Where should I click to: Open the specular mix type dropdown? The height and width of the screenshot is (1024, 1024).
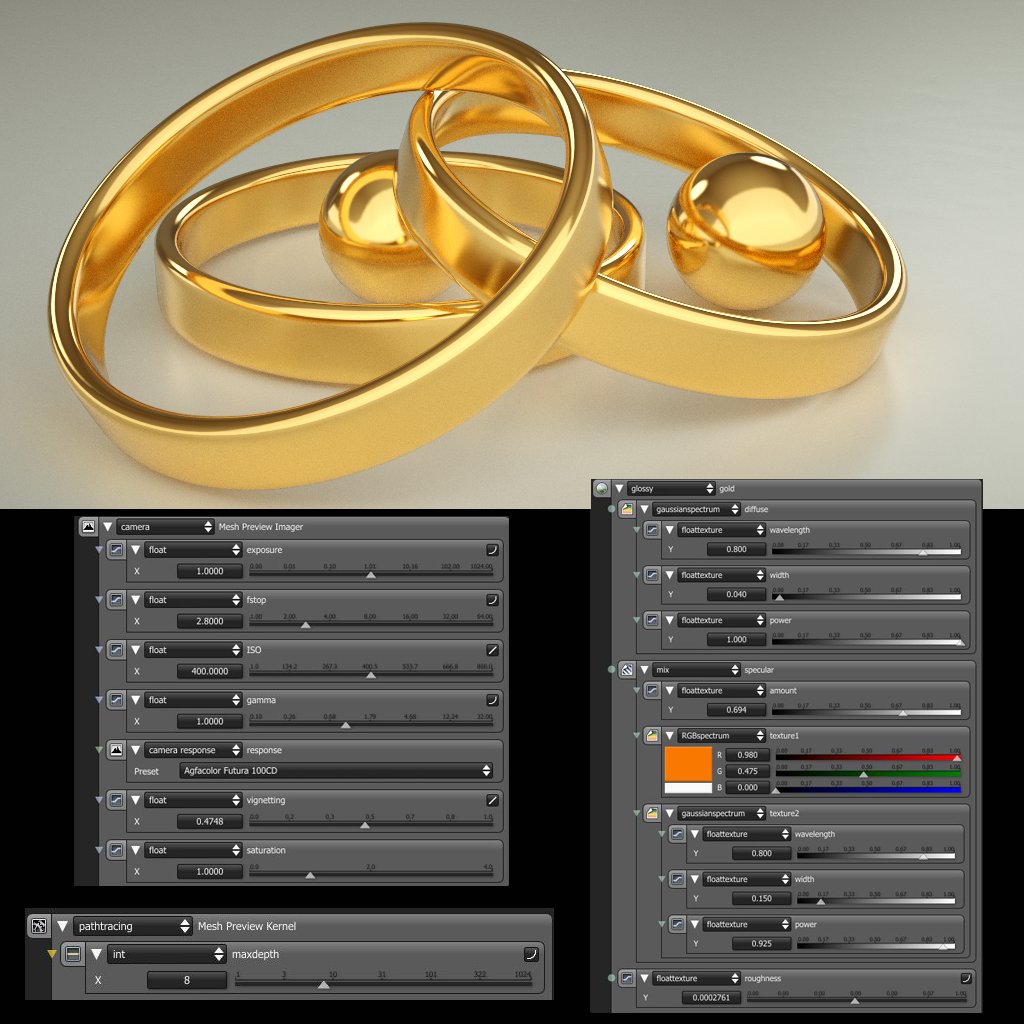point(697,670)
